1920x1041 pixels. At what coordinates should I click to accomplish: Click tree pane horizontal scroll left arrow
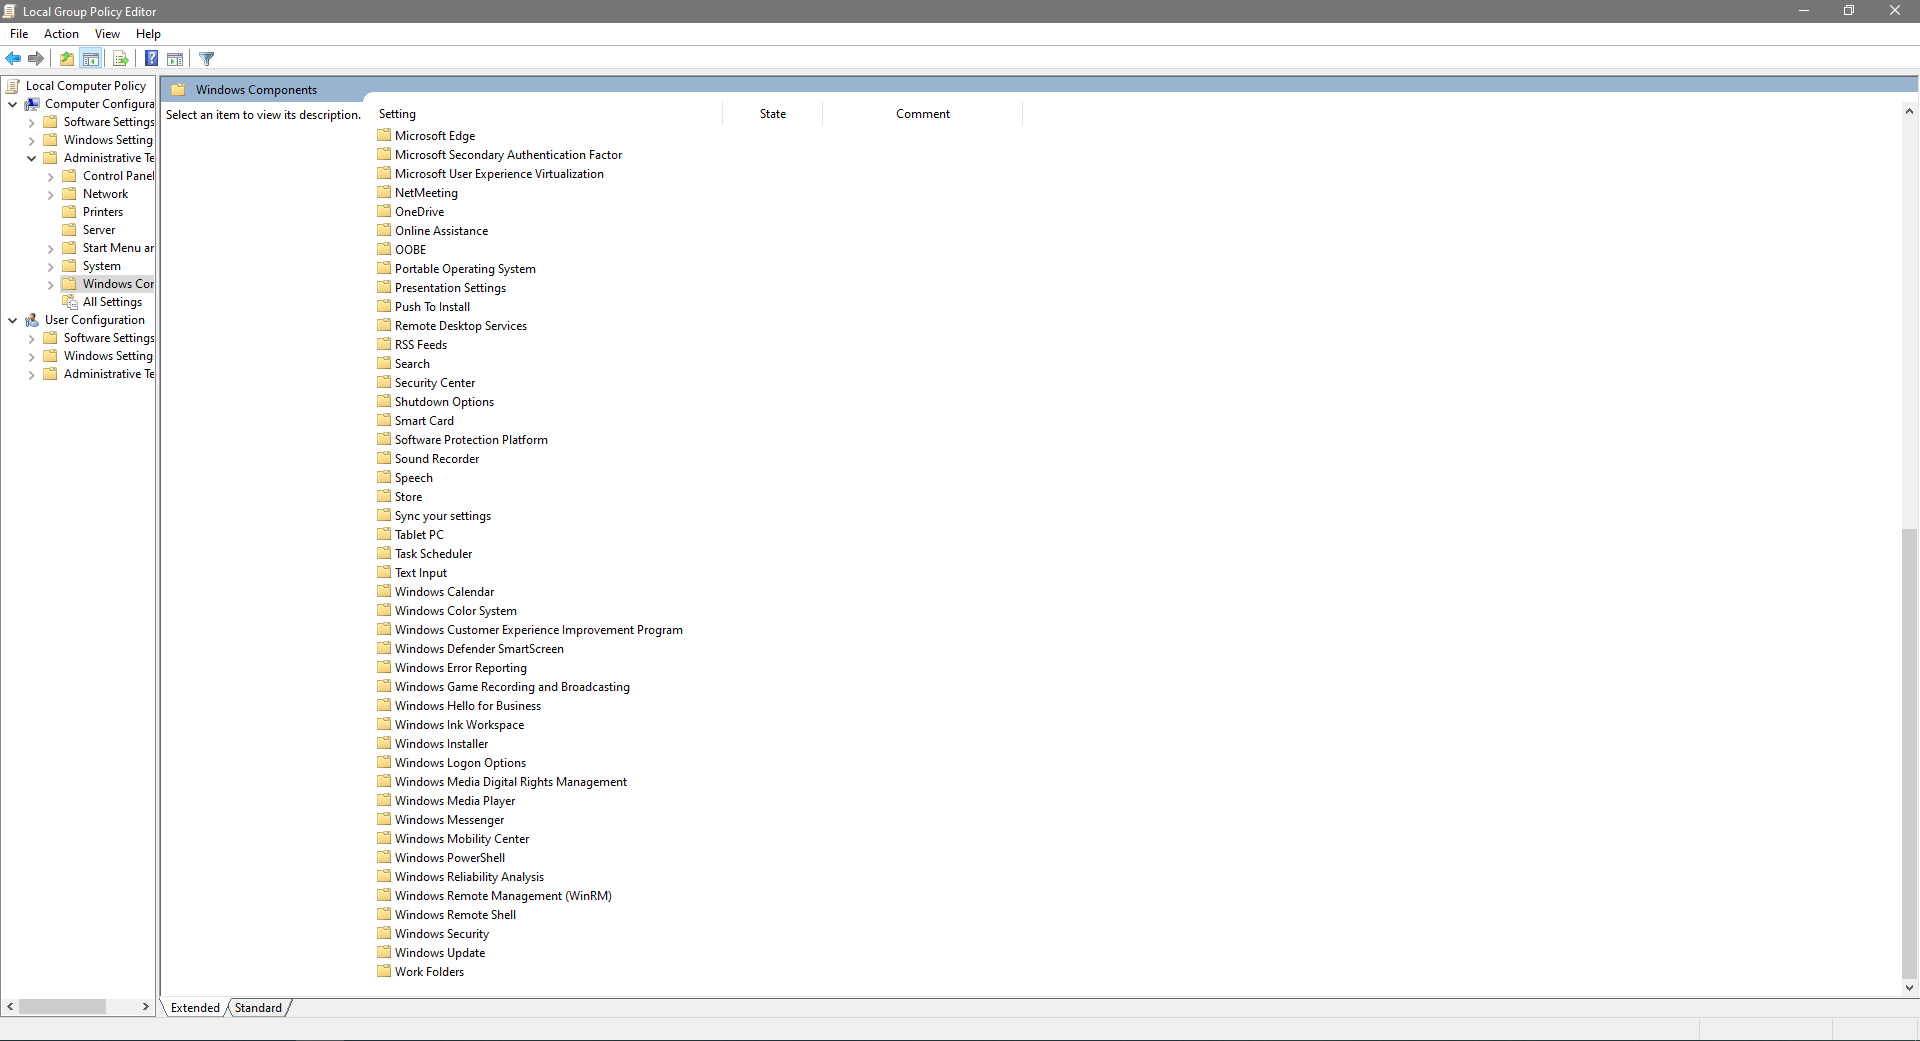(10, 1007)
